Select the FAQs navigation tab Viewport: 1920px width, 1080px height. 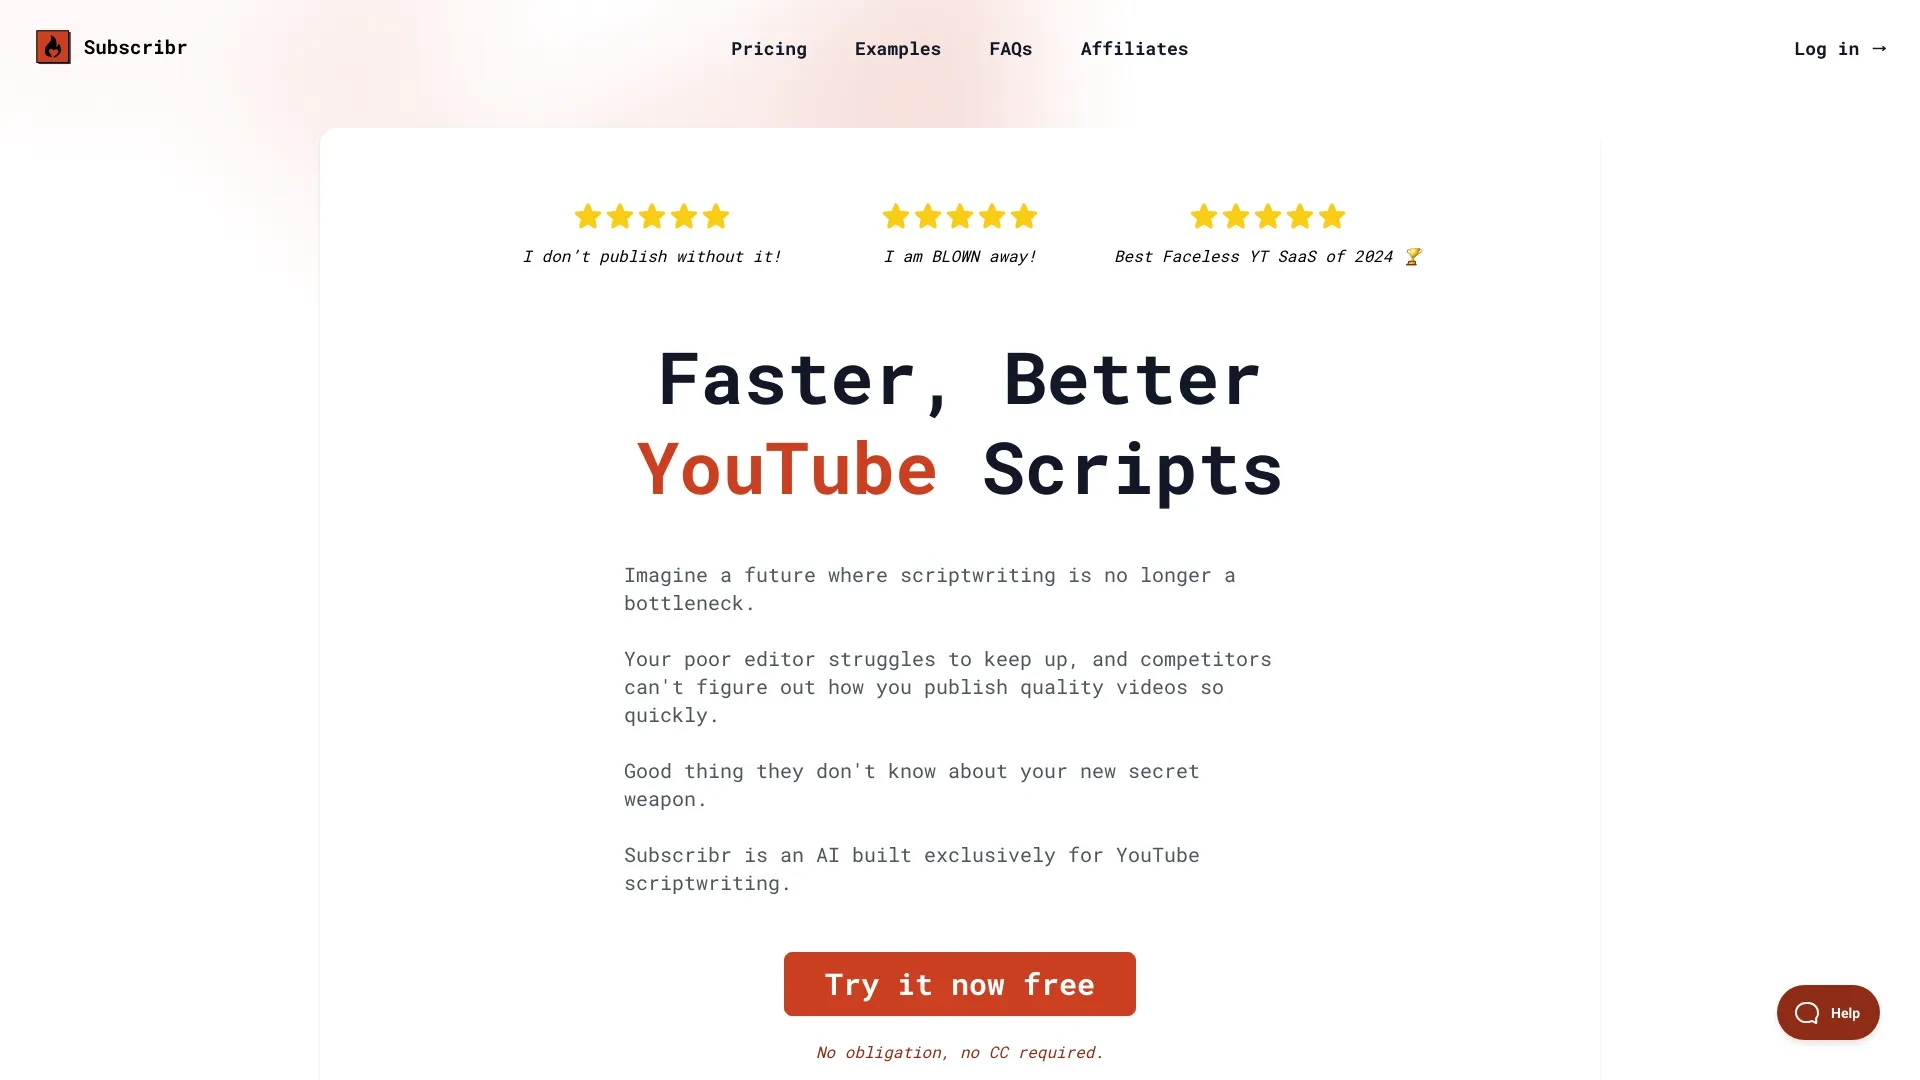1010,47
